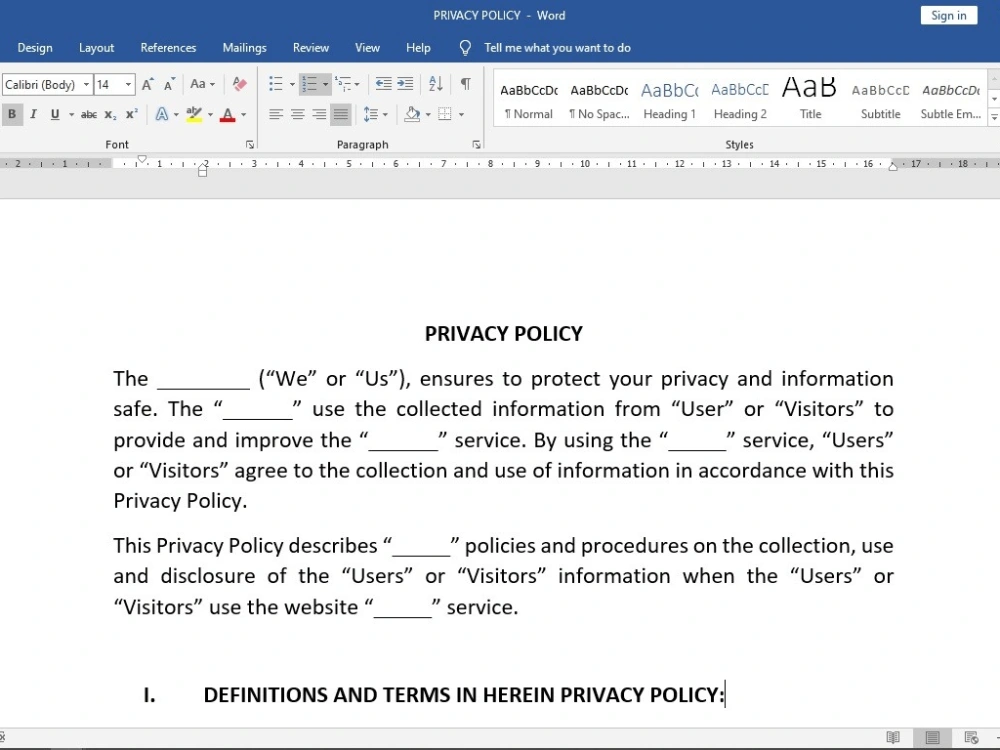
Task: Open the Review tab
Action: tap(311, 48)
